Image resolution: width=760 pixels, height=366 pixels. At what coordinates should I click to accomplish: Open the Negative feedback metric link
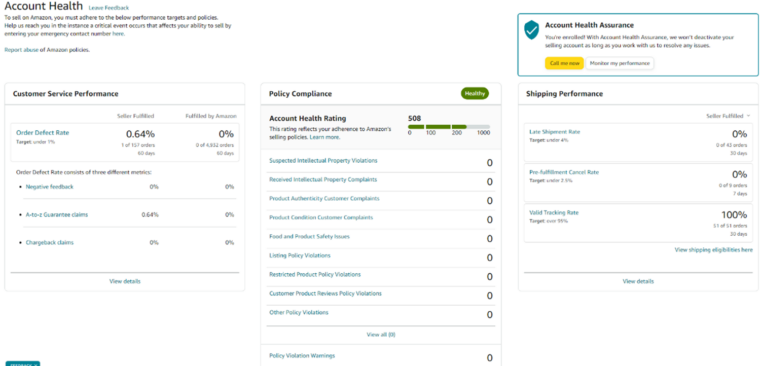[x=49, y=187]
